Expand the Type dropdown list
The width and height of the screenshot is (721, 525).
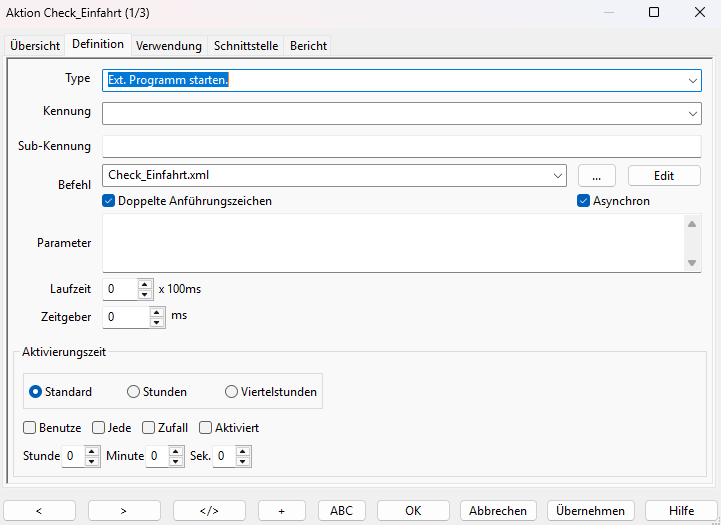coord(693,80)
